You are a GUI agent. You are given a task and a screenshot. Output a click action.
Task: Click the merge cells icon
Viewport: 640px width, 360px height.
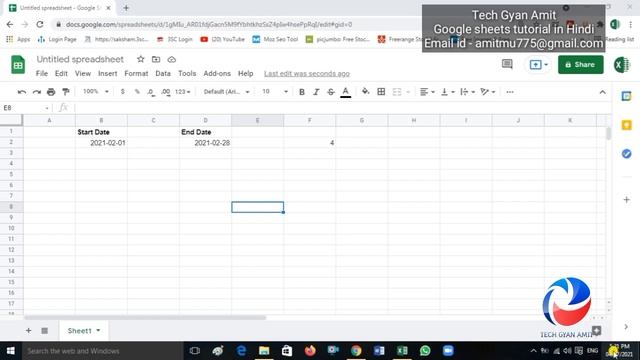(397, 92)
